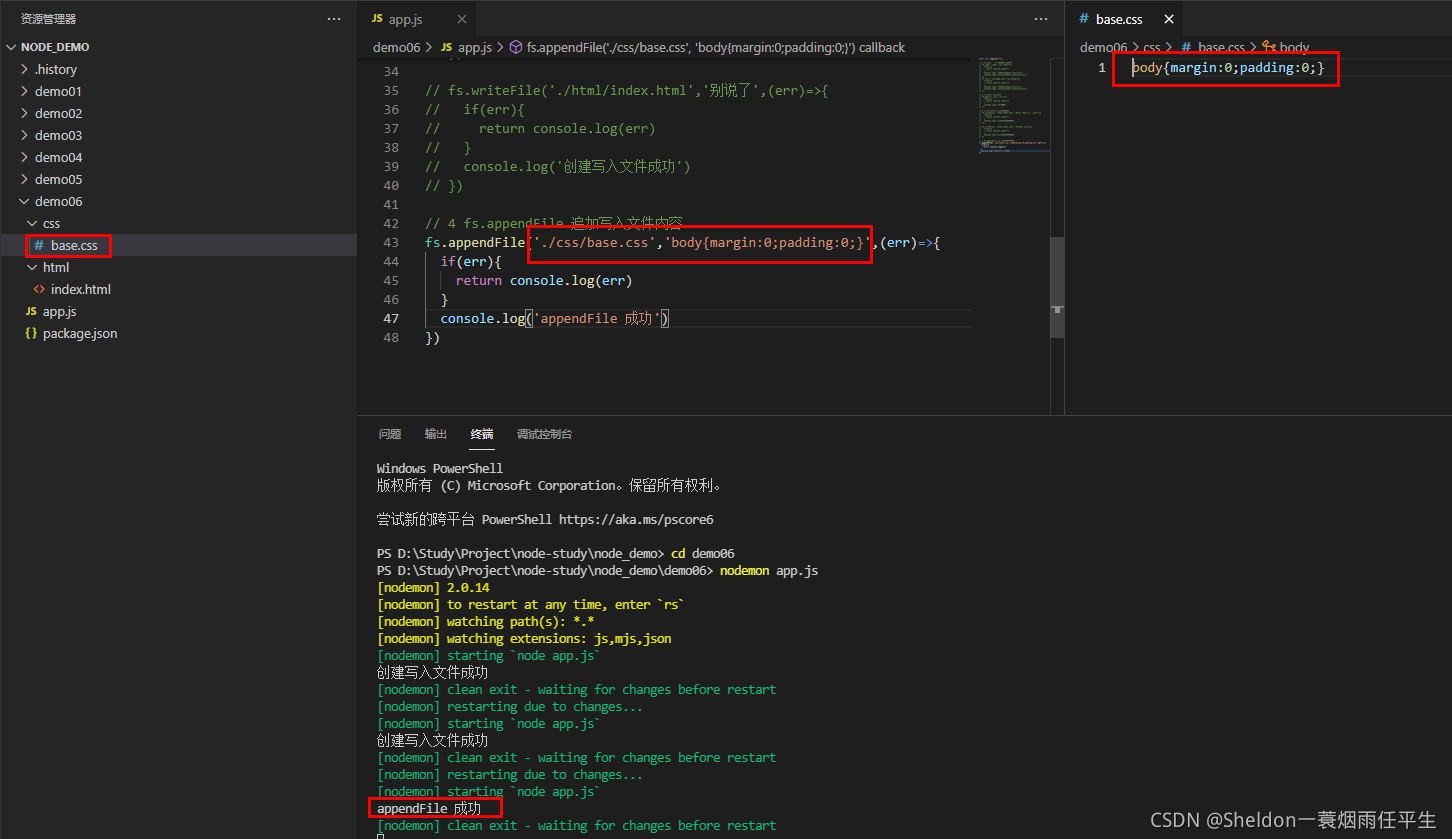Click the body{margin:0;padding:0;} rule in base.css

[1228, 67]
